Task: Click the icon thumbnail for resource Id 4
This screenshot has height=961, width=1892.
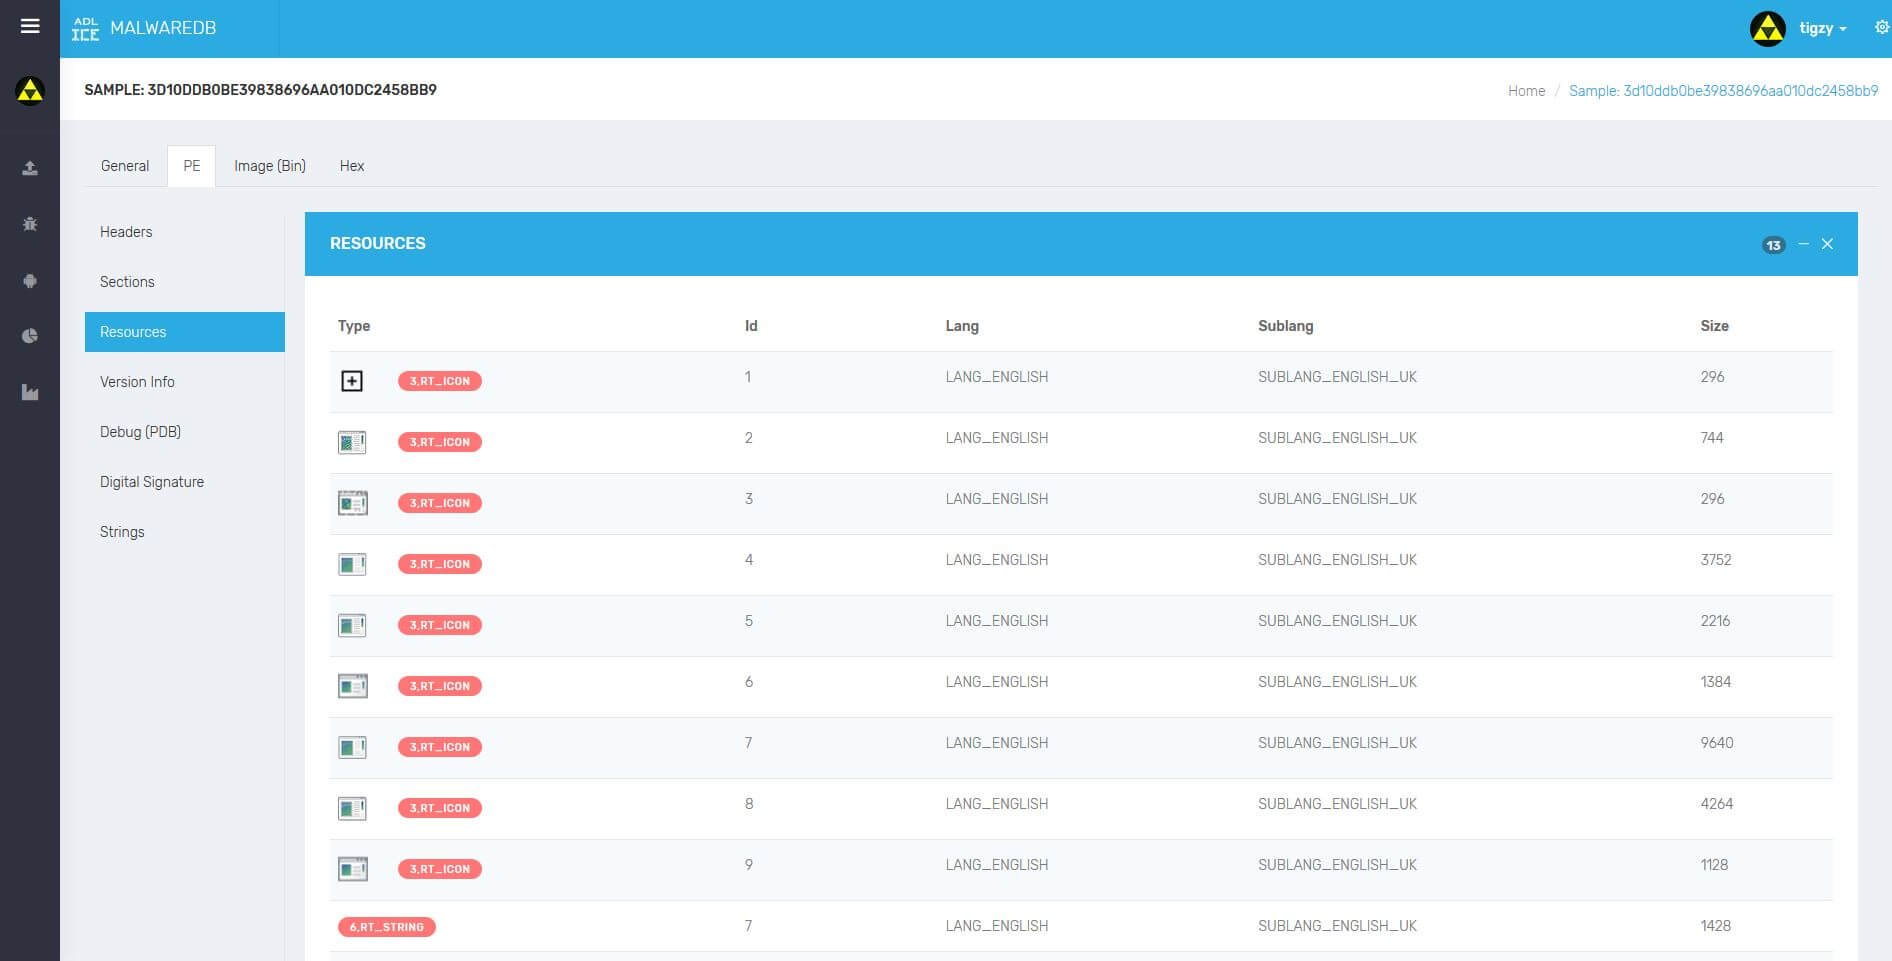Action: click(x=352, y=564)
